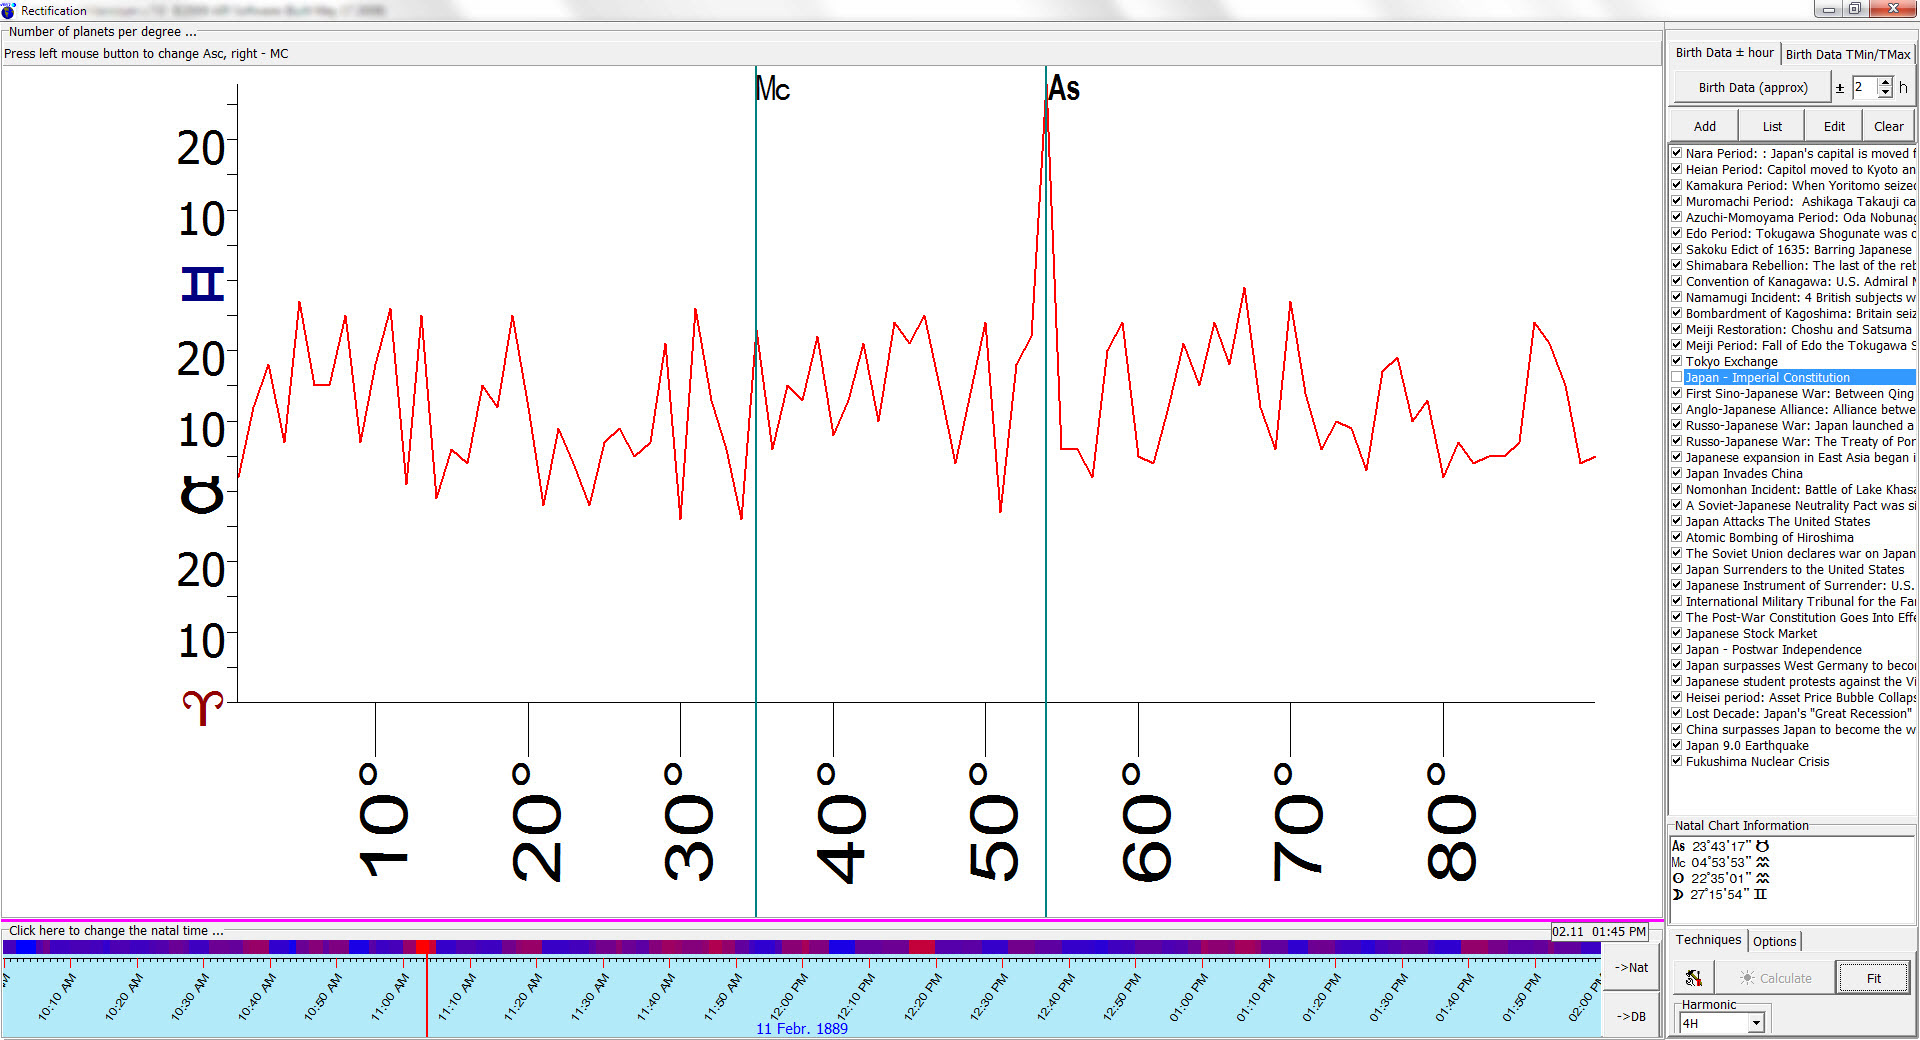Screen dimensions: 1920x1040
Task: Open the techniques settings tools icon
Action: click(x=1694, y=978)
